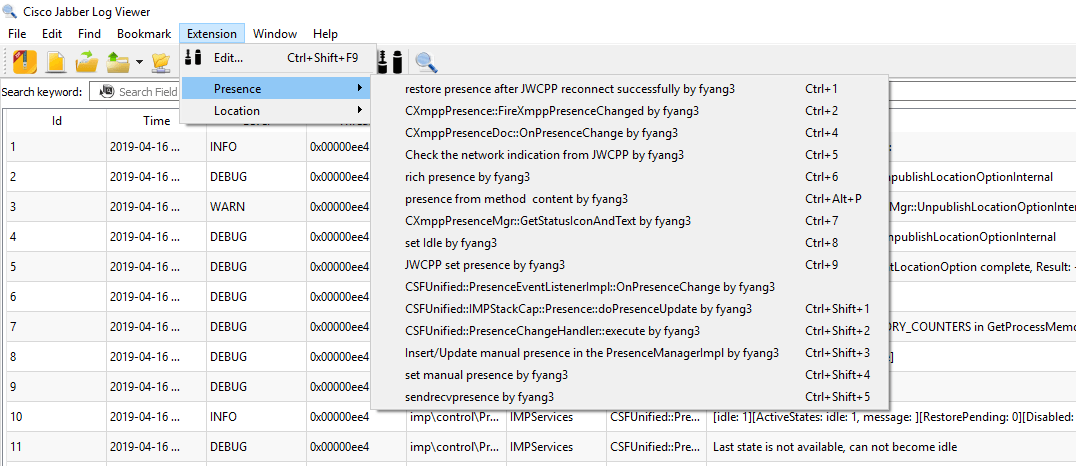Click the magnifying glass search toolbar icon
This screenshot has width=1076, height=466.
point(427,62)
